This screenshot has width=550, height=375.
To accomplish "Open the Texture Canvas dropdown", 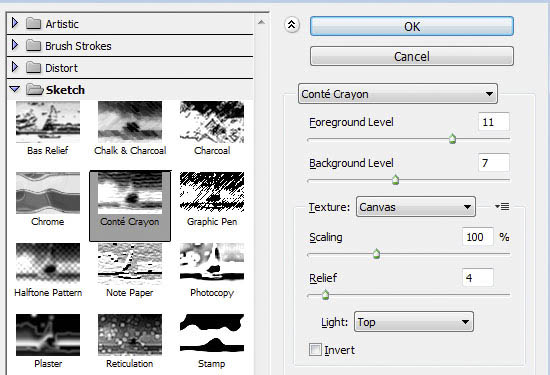I will click(x=416, y=207).
